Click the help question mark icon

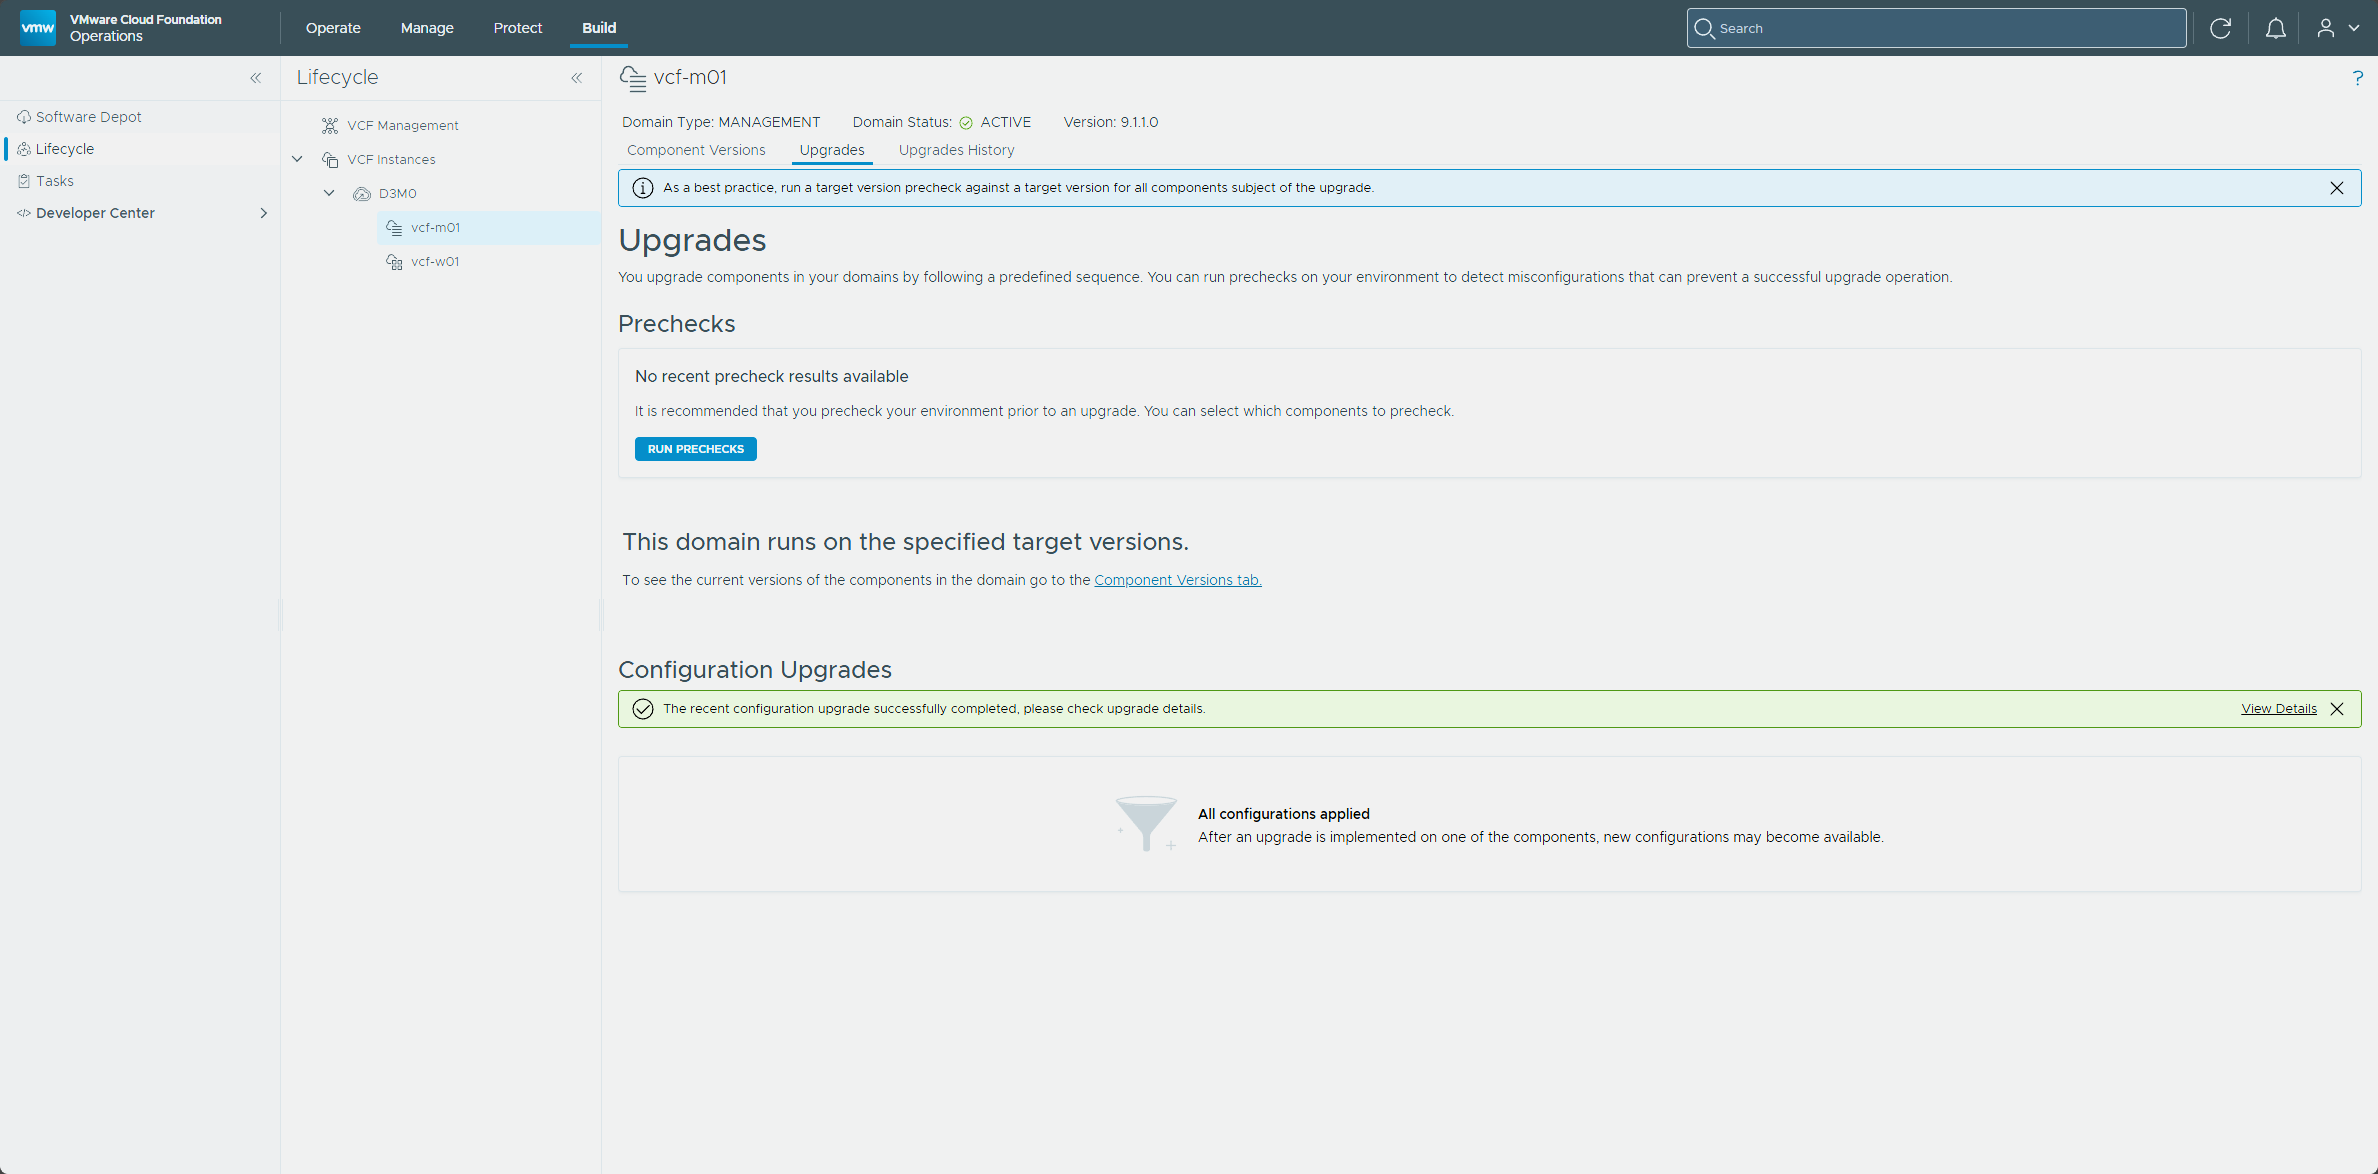[2358, 78]
